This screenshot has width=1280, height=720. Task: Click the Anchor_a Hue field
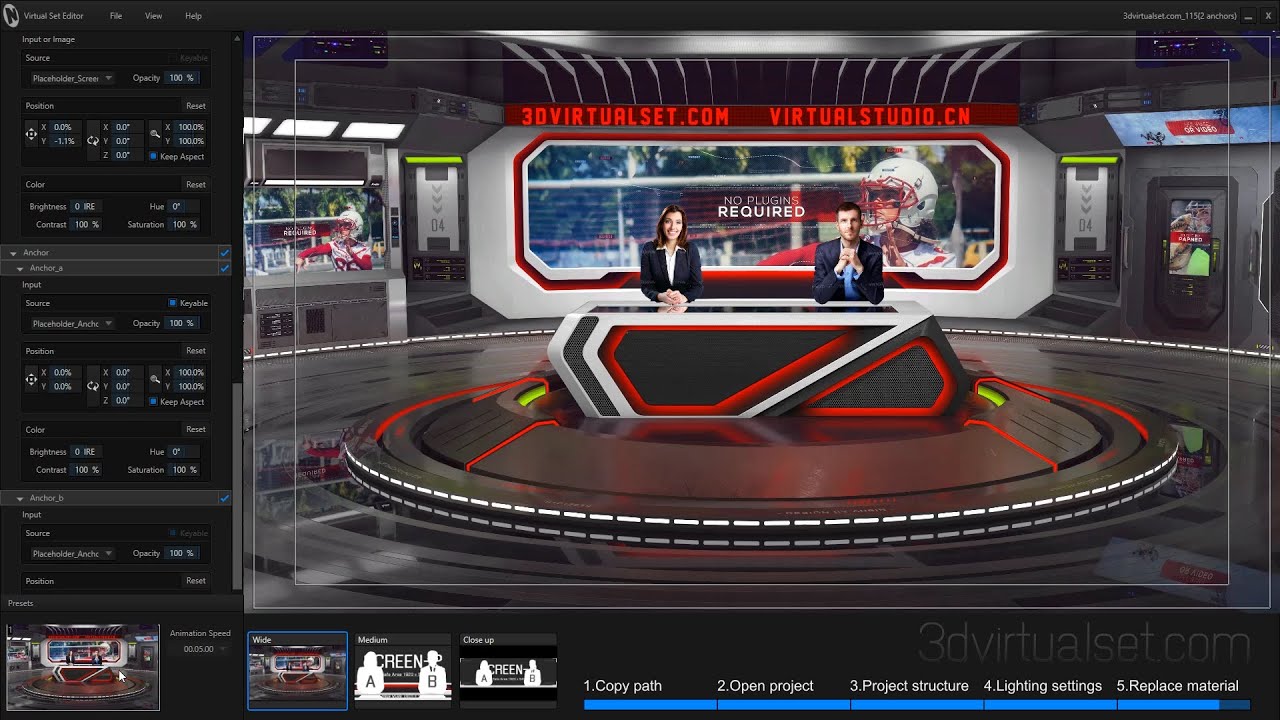183,452
